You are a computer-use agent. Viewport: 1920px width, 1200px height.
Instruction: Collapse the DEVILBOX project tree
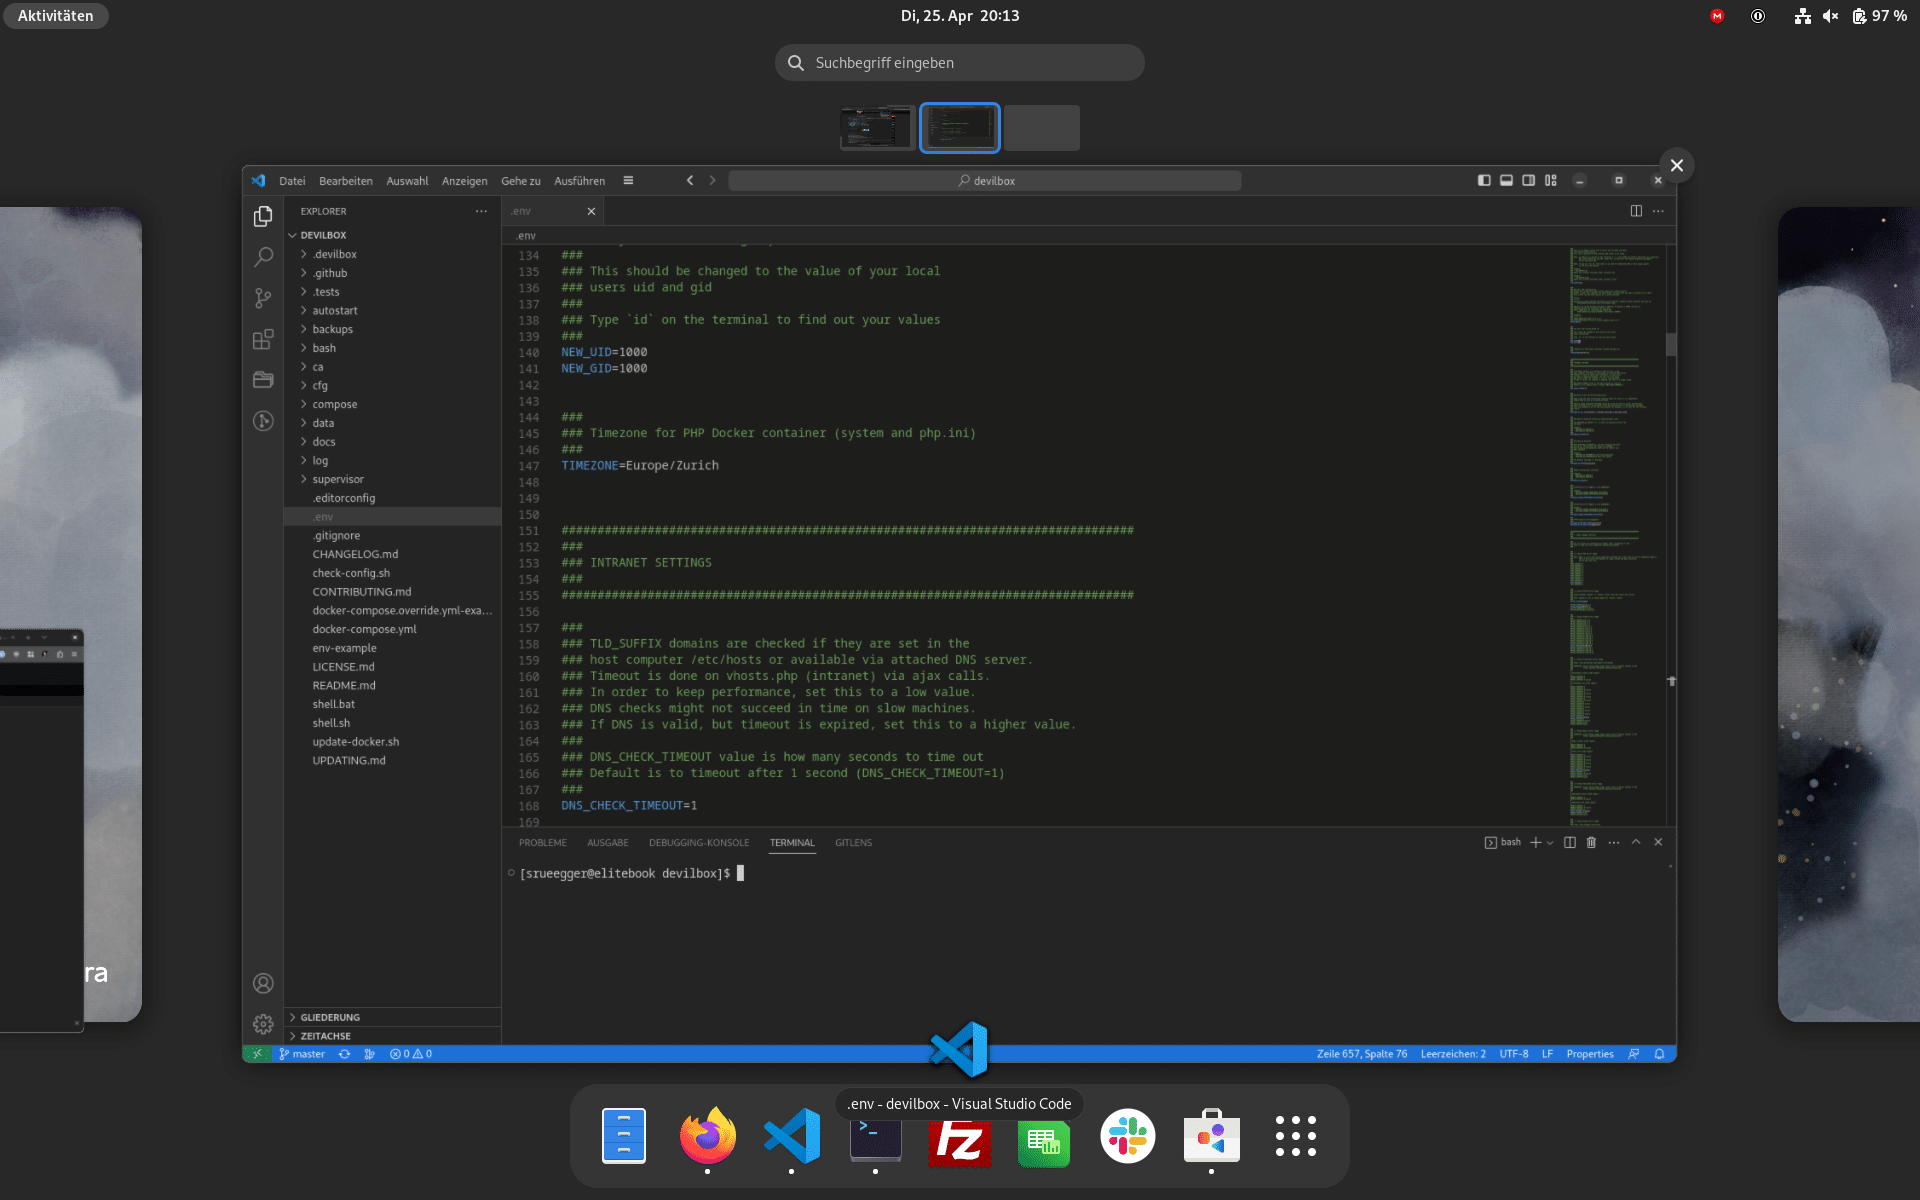click(322, 234)
